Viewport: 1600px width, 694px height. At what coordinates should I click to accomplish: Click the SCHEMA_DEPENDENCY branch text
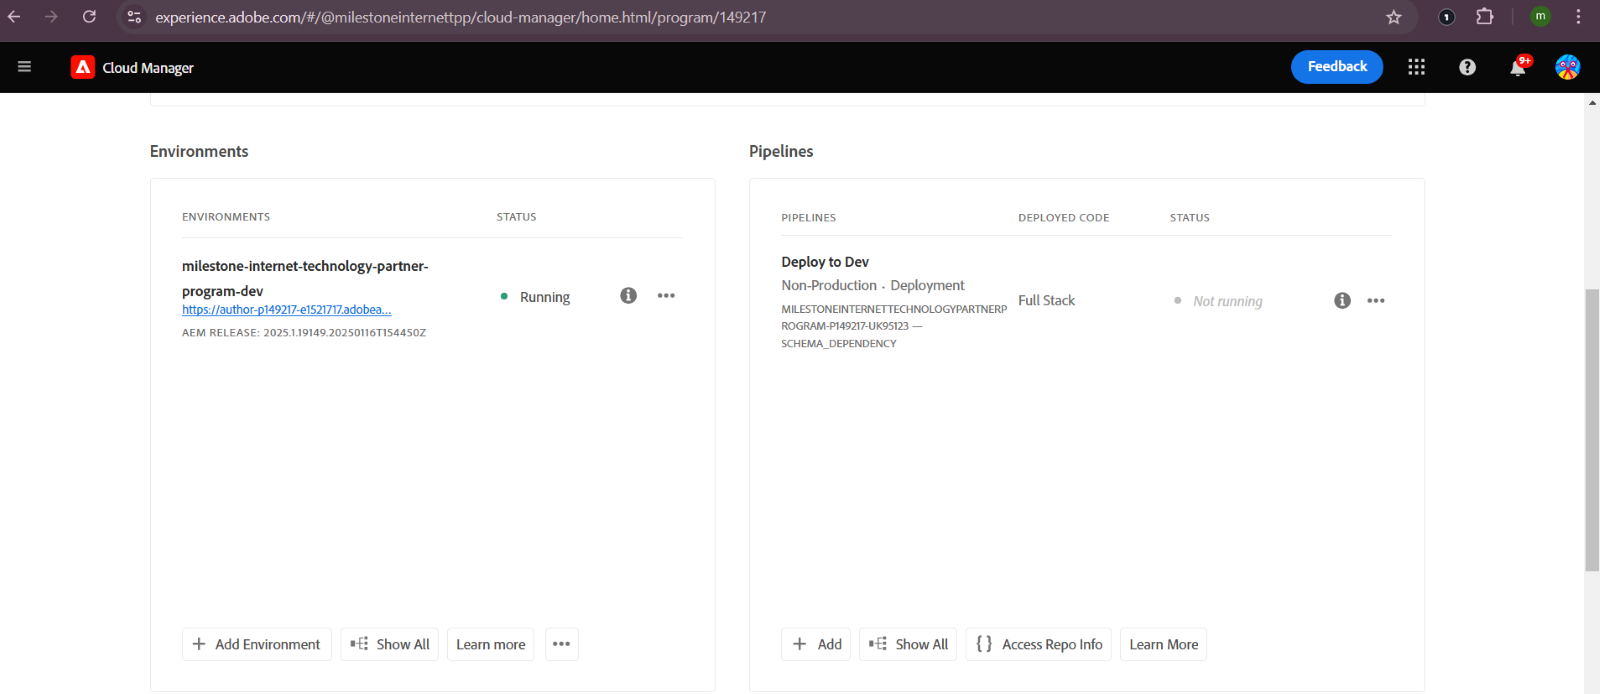839,343
